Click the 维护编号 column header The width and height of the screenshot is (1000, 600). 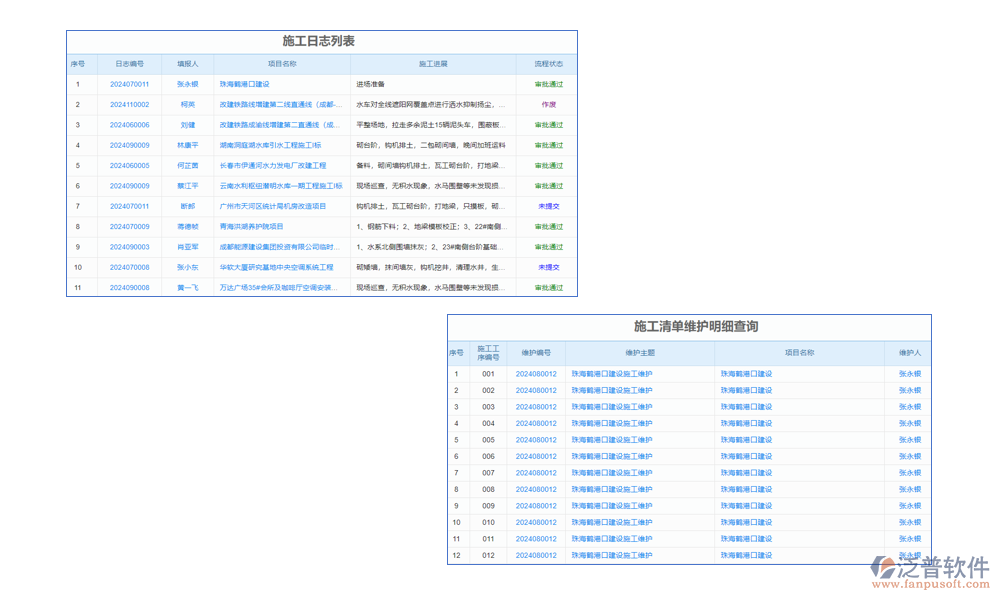pos(536,353)
